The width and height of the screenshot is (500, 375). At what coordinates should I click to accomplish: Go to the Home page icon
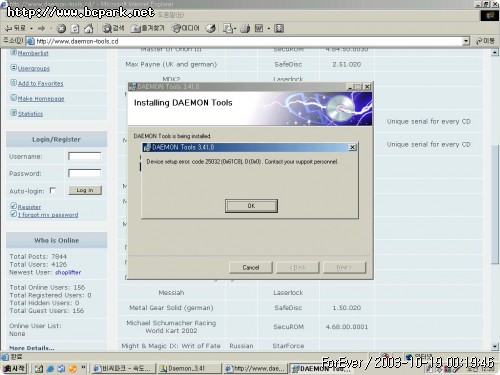click(x=89, y=29)
